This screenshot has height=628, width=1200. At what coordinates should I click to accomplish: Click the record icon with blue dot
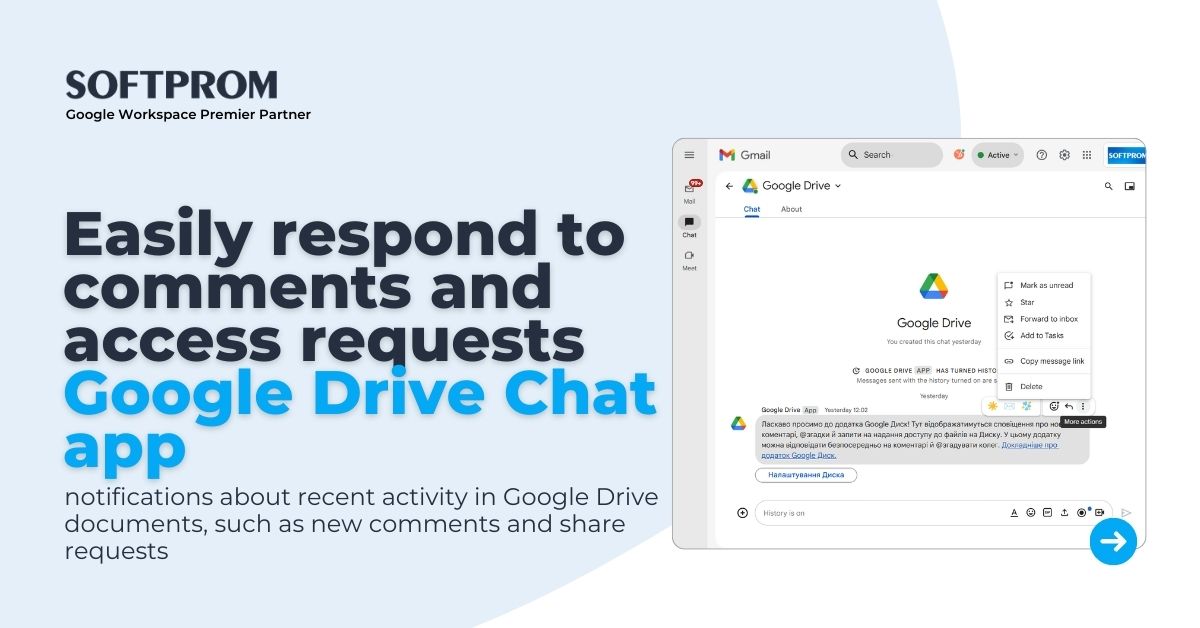tap(1082, 512)
